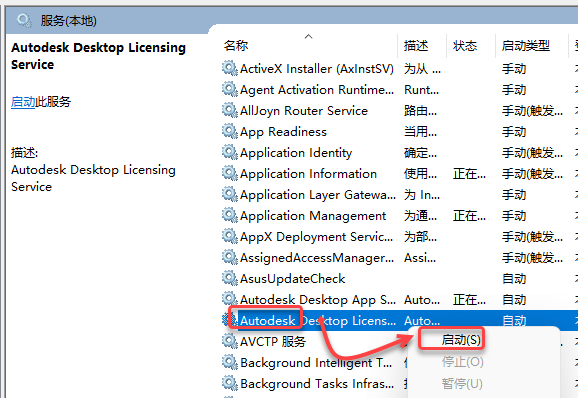Select the AsusUpdateCheck service
578x398 pixels.
click(292, 279)
